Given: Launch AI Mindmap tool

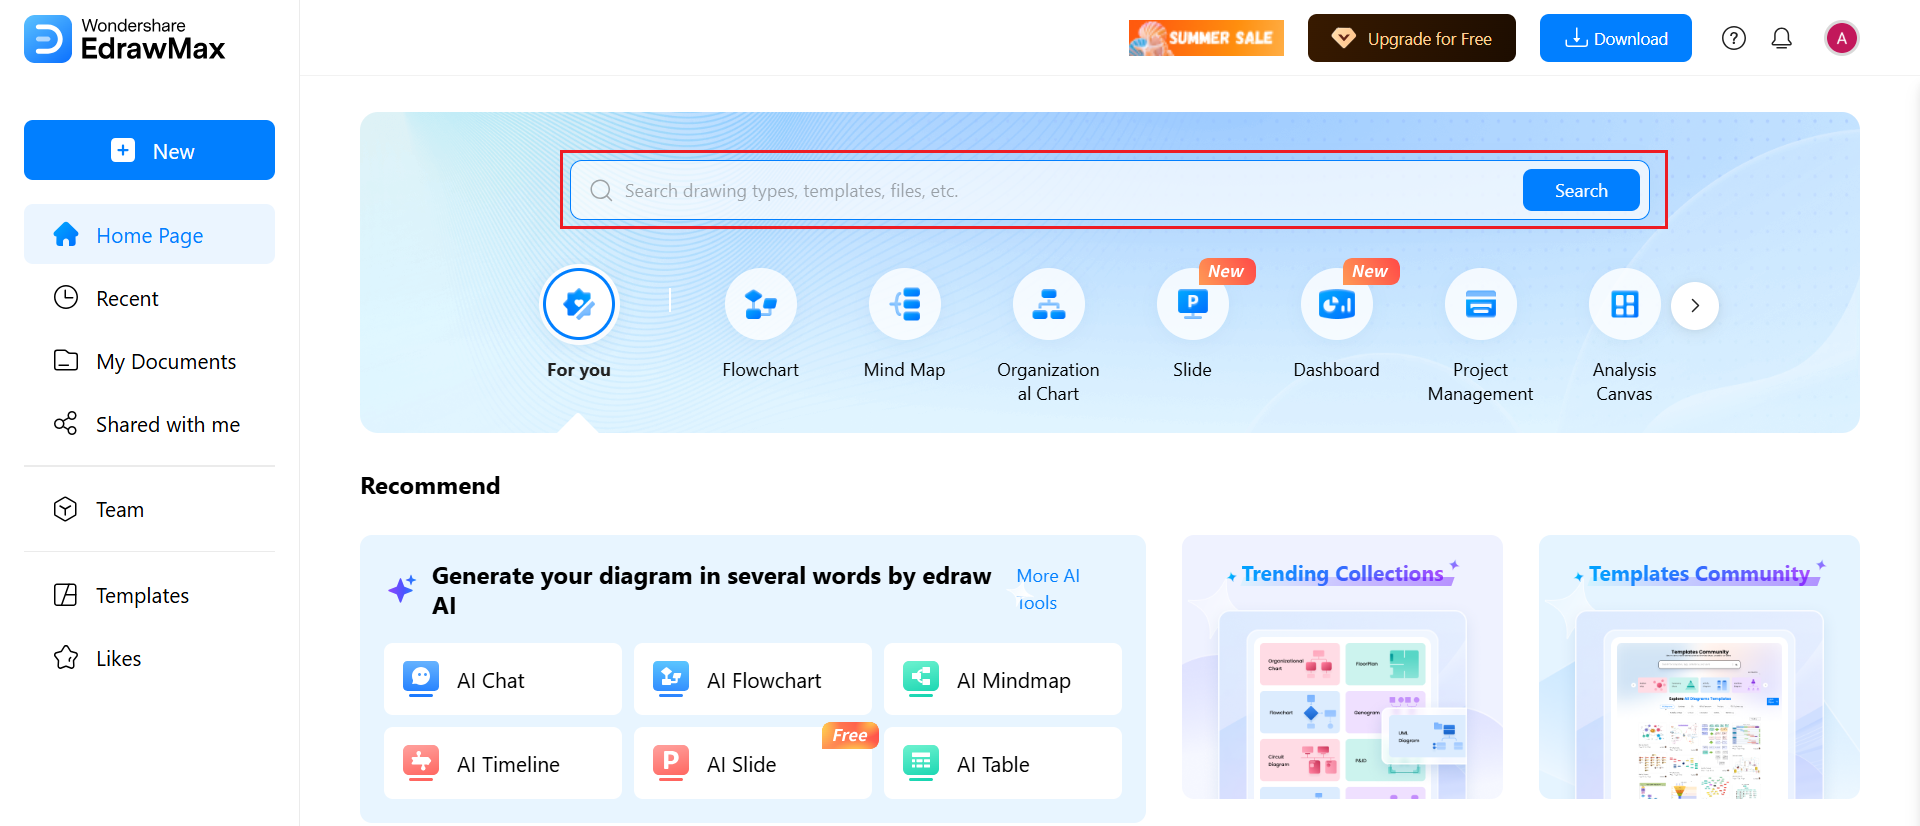Looking at the screenshot, I should coord(1003,679).
